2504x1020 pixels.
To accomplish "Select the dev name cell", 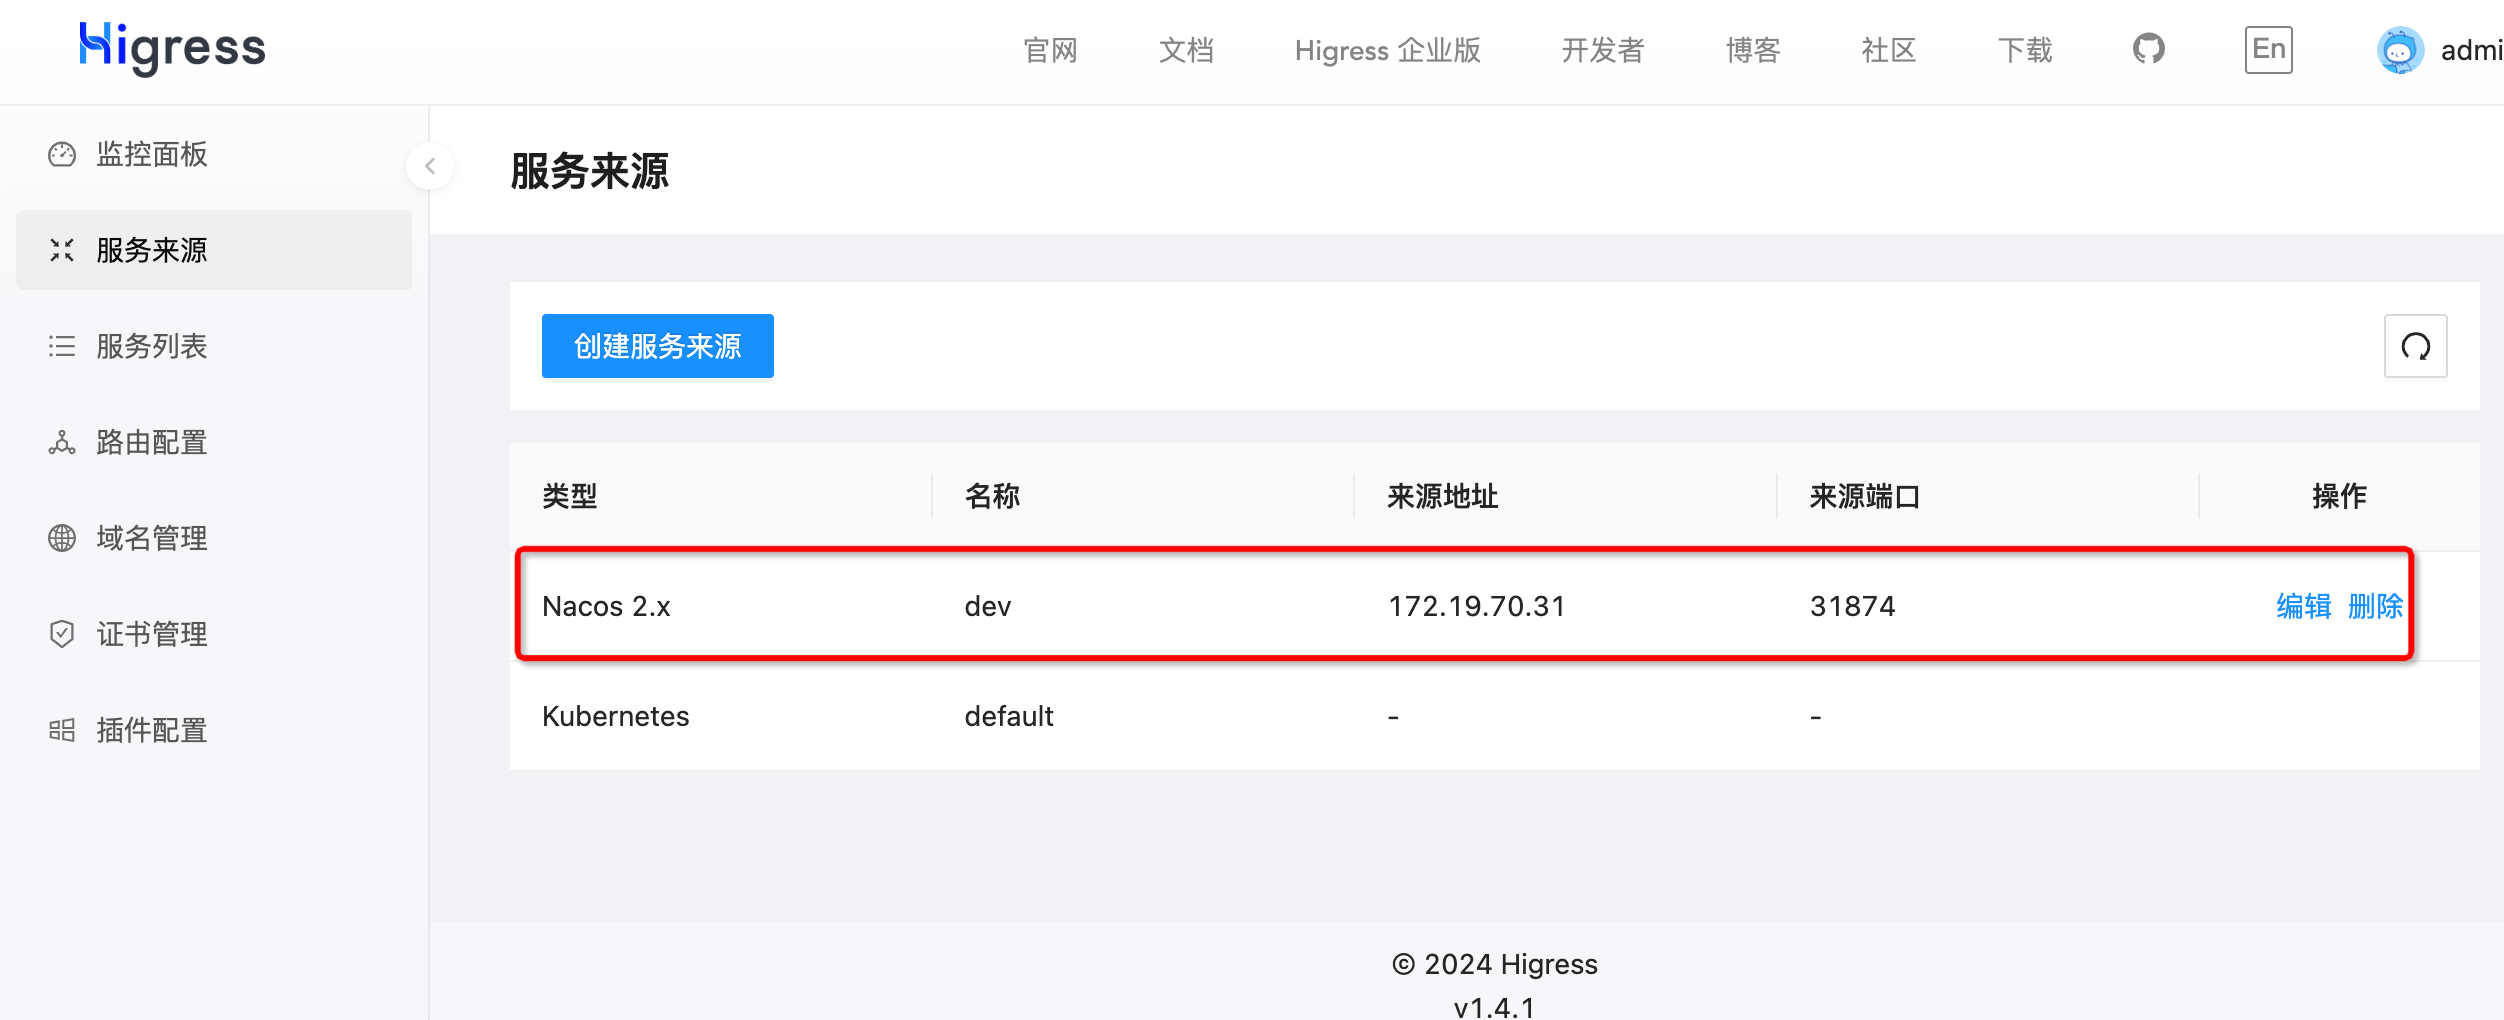I will pos(988,606).
